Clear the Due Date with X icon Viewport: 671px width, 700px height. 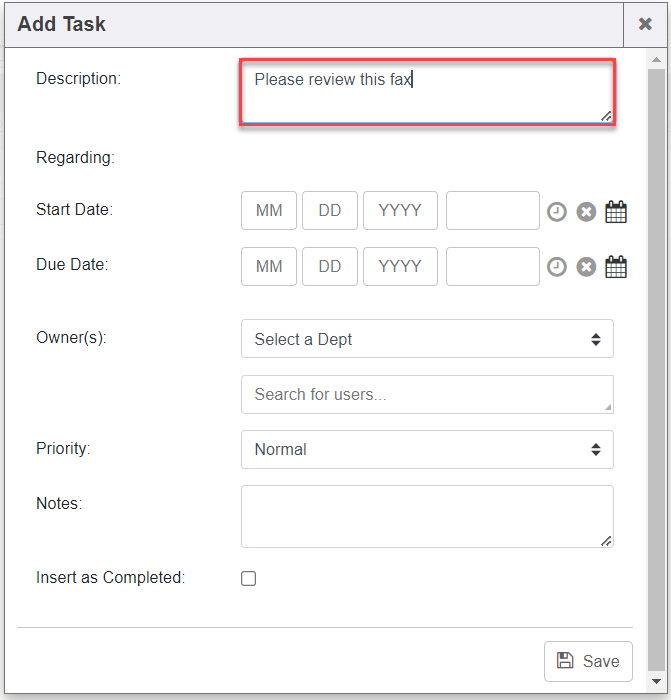[x=586, y=267]
